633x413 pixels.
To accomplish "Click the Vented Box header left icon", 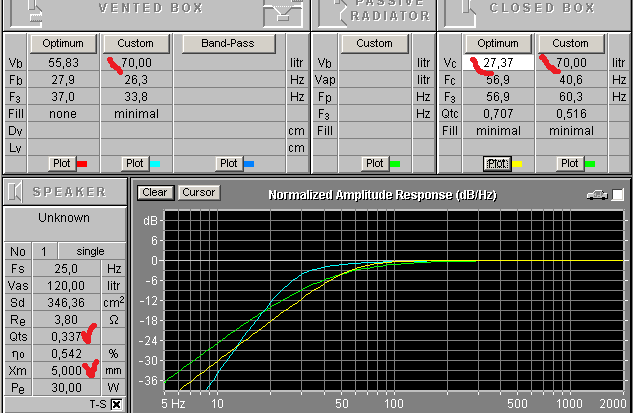I will [27, 13].
